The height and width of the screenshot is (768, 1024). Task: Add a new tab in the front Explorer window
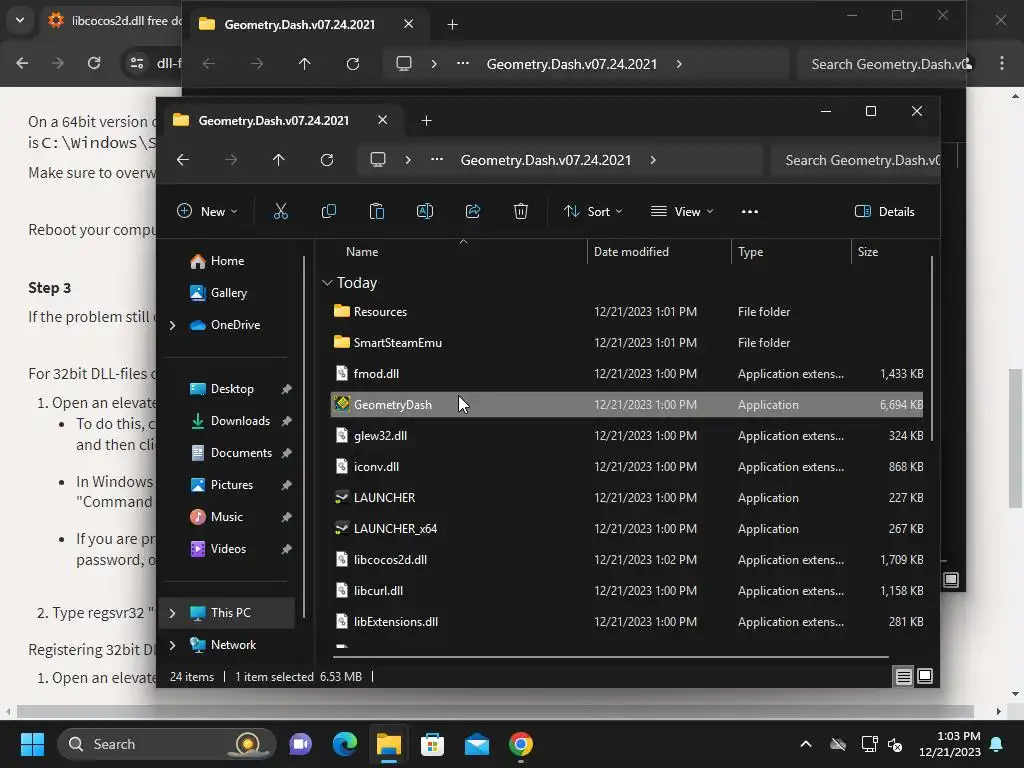pos(426,121)
